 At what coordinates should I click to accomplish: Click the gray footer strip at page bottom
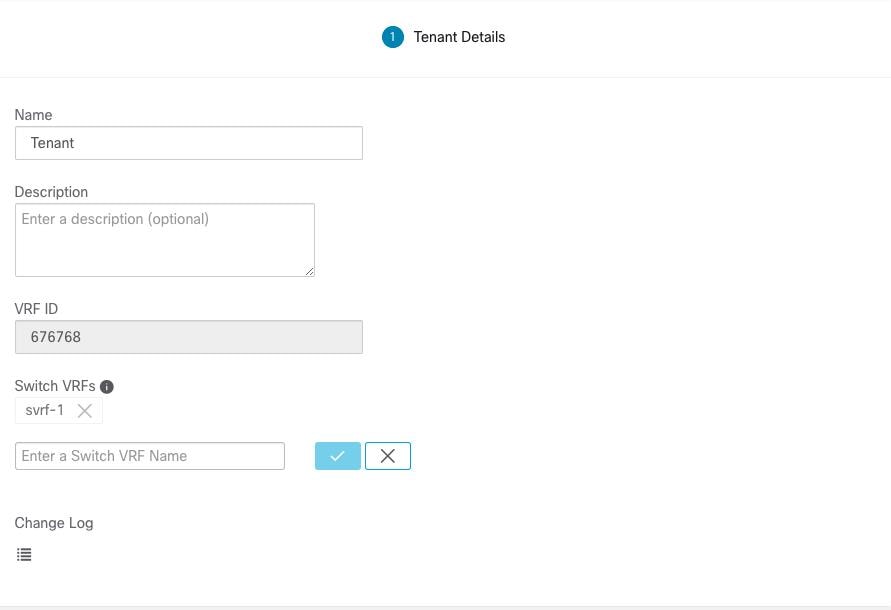click(445, 607)
